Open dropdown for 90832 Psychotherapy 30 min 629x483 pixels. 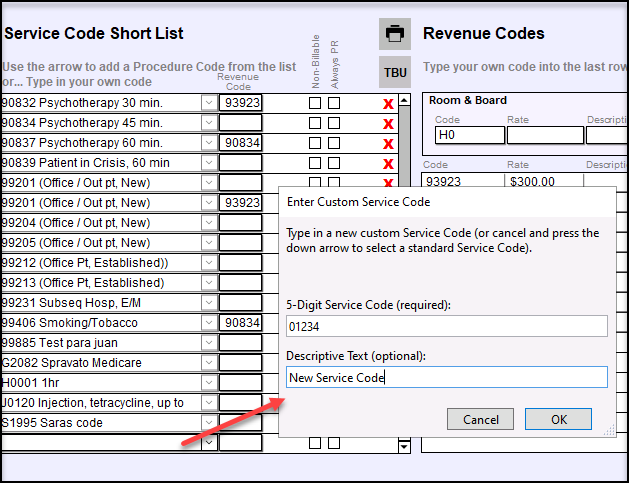[209, 103]
